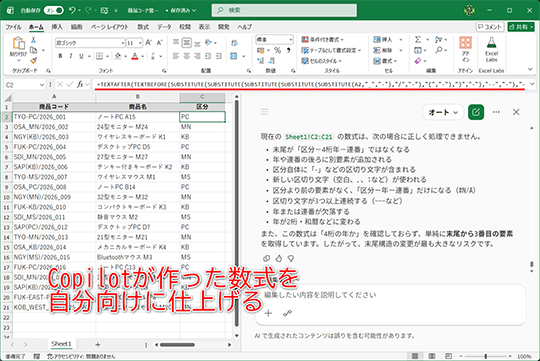Open the 挿入 ribbon tab

[x=57, y=27]
